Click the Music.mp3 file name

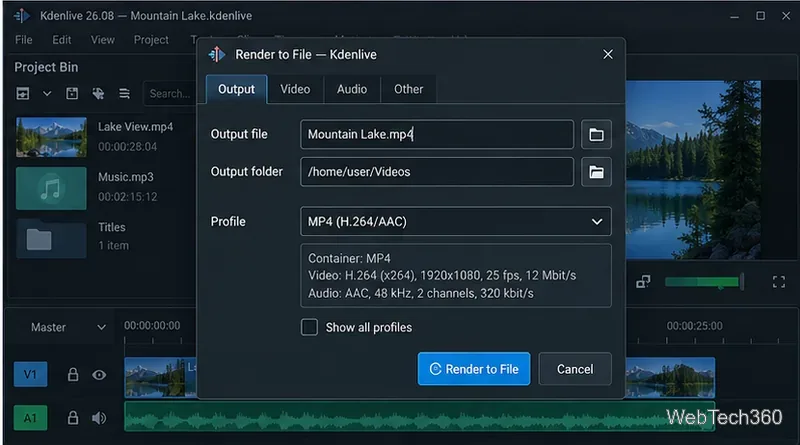126,177
